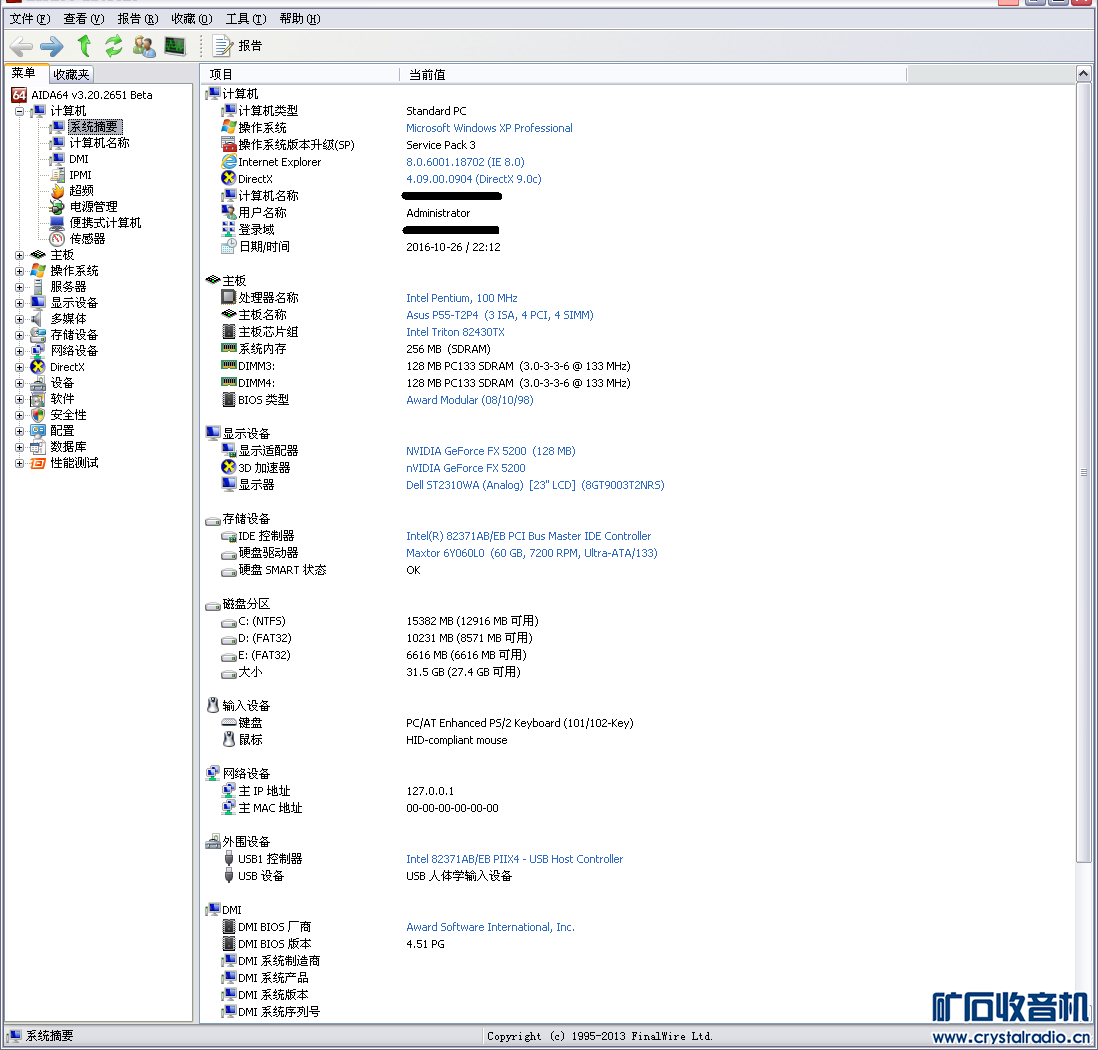The height and width of the screenshot is (1050, 1098).
Task: Click the scroll up arrow of vertical scrollbar
Action: 1083,74
